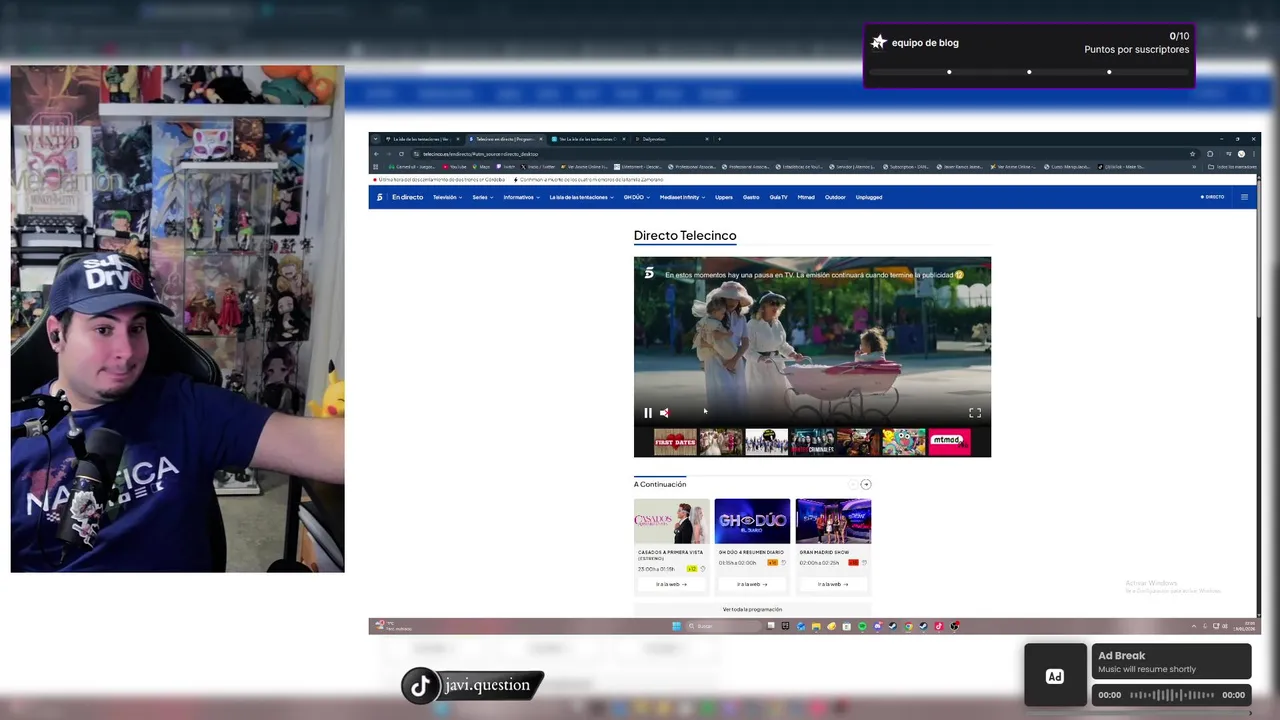Open the First Dates channel thumbnail
Image resolution: width=1280 pixels, height=720 pixels.
pos(675,442)
